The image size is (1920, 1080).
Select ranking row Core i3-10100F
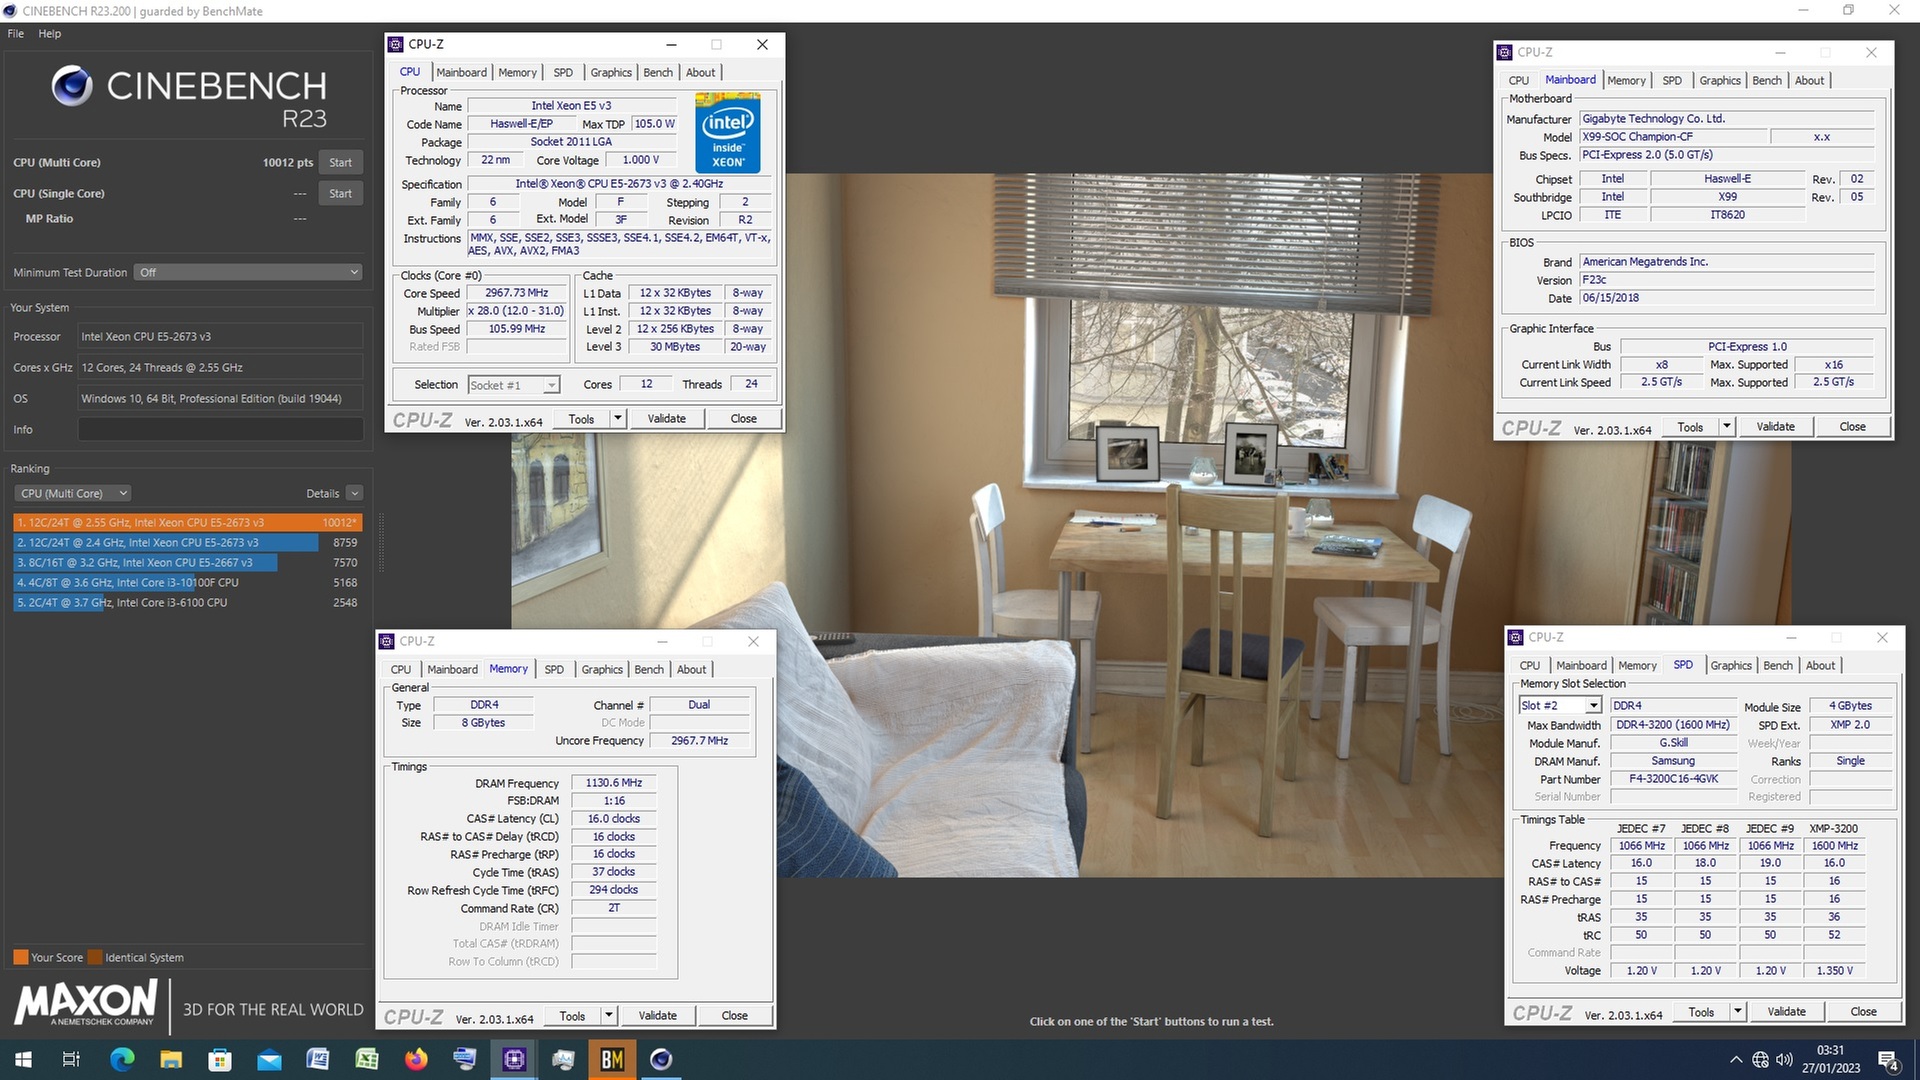187,583
